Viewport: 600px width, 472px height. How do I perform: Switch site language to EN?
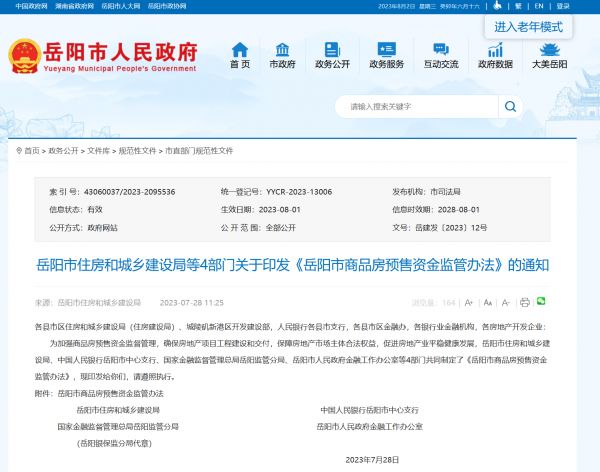click(539, 6)
